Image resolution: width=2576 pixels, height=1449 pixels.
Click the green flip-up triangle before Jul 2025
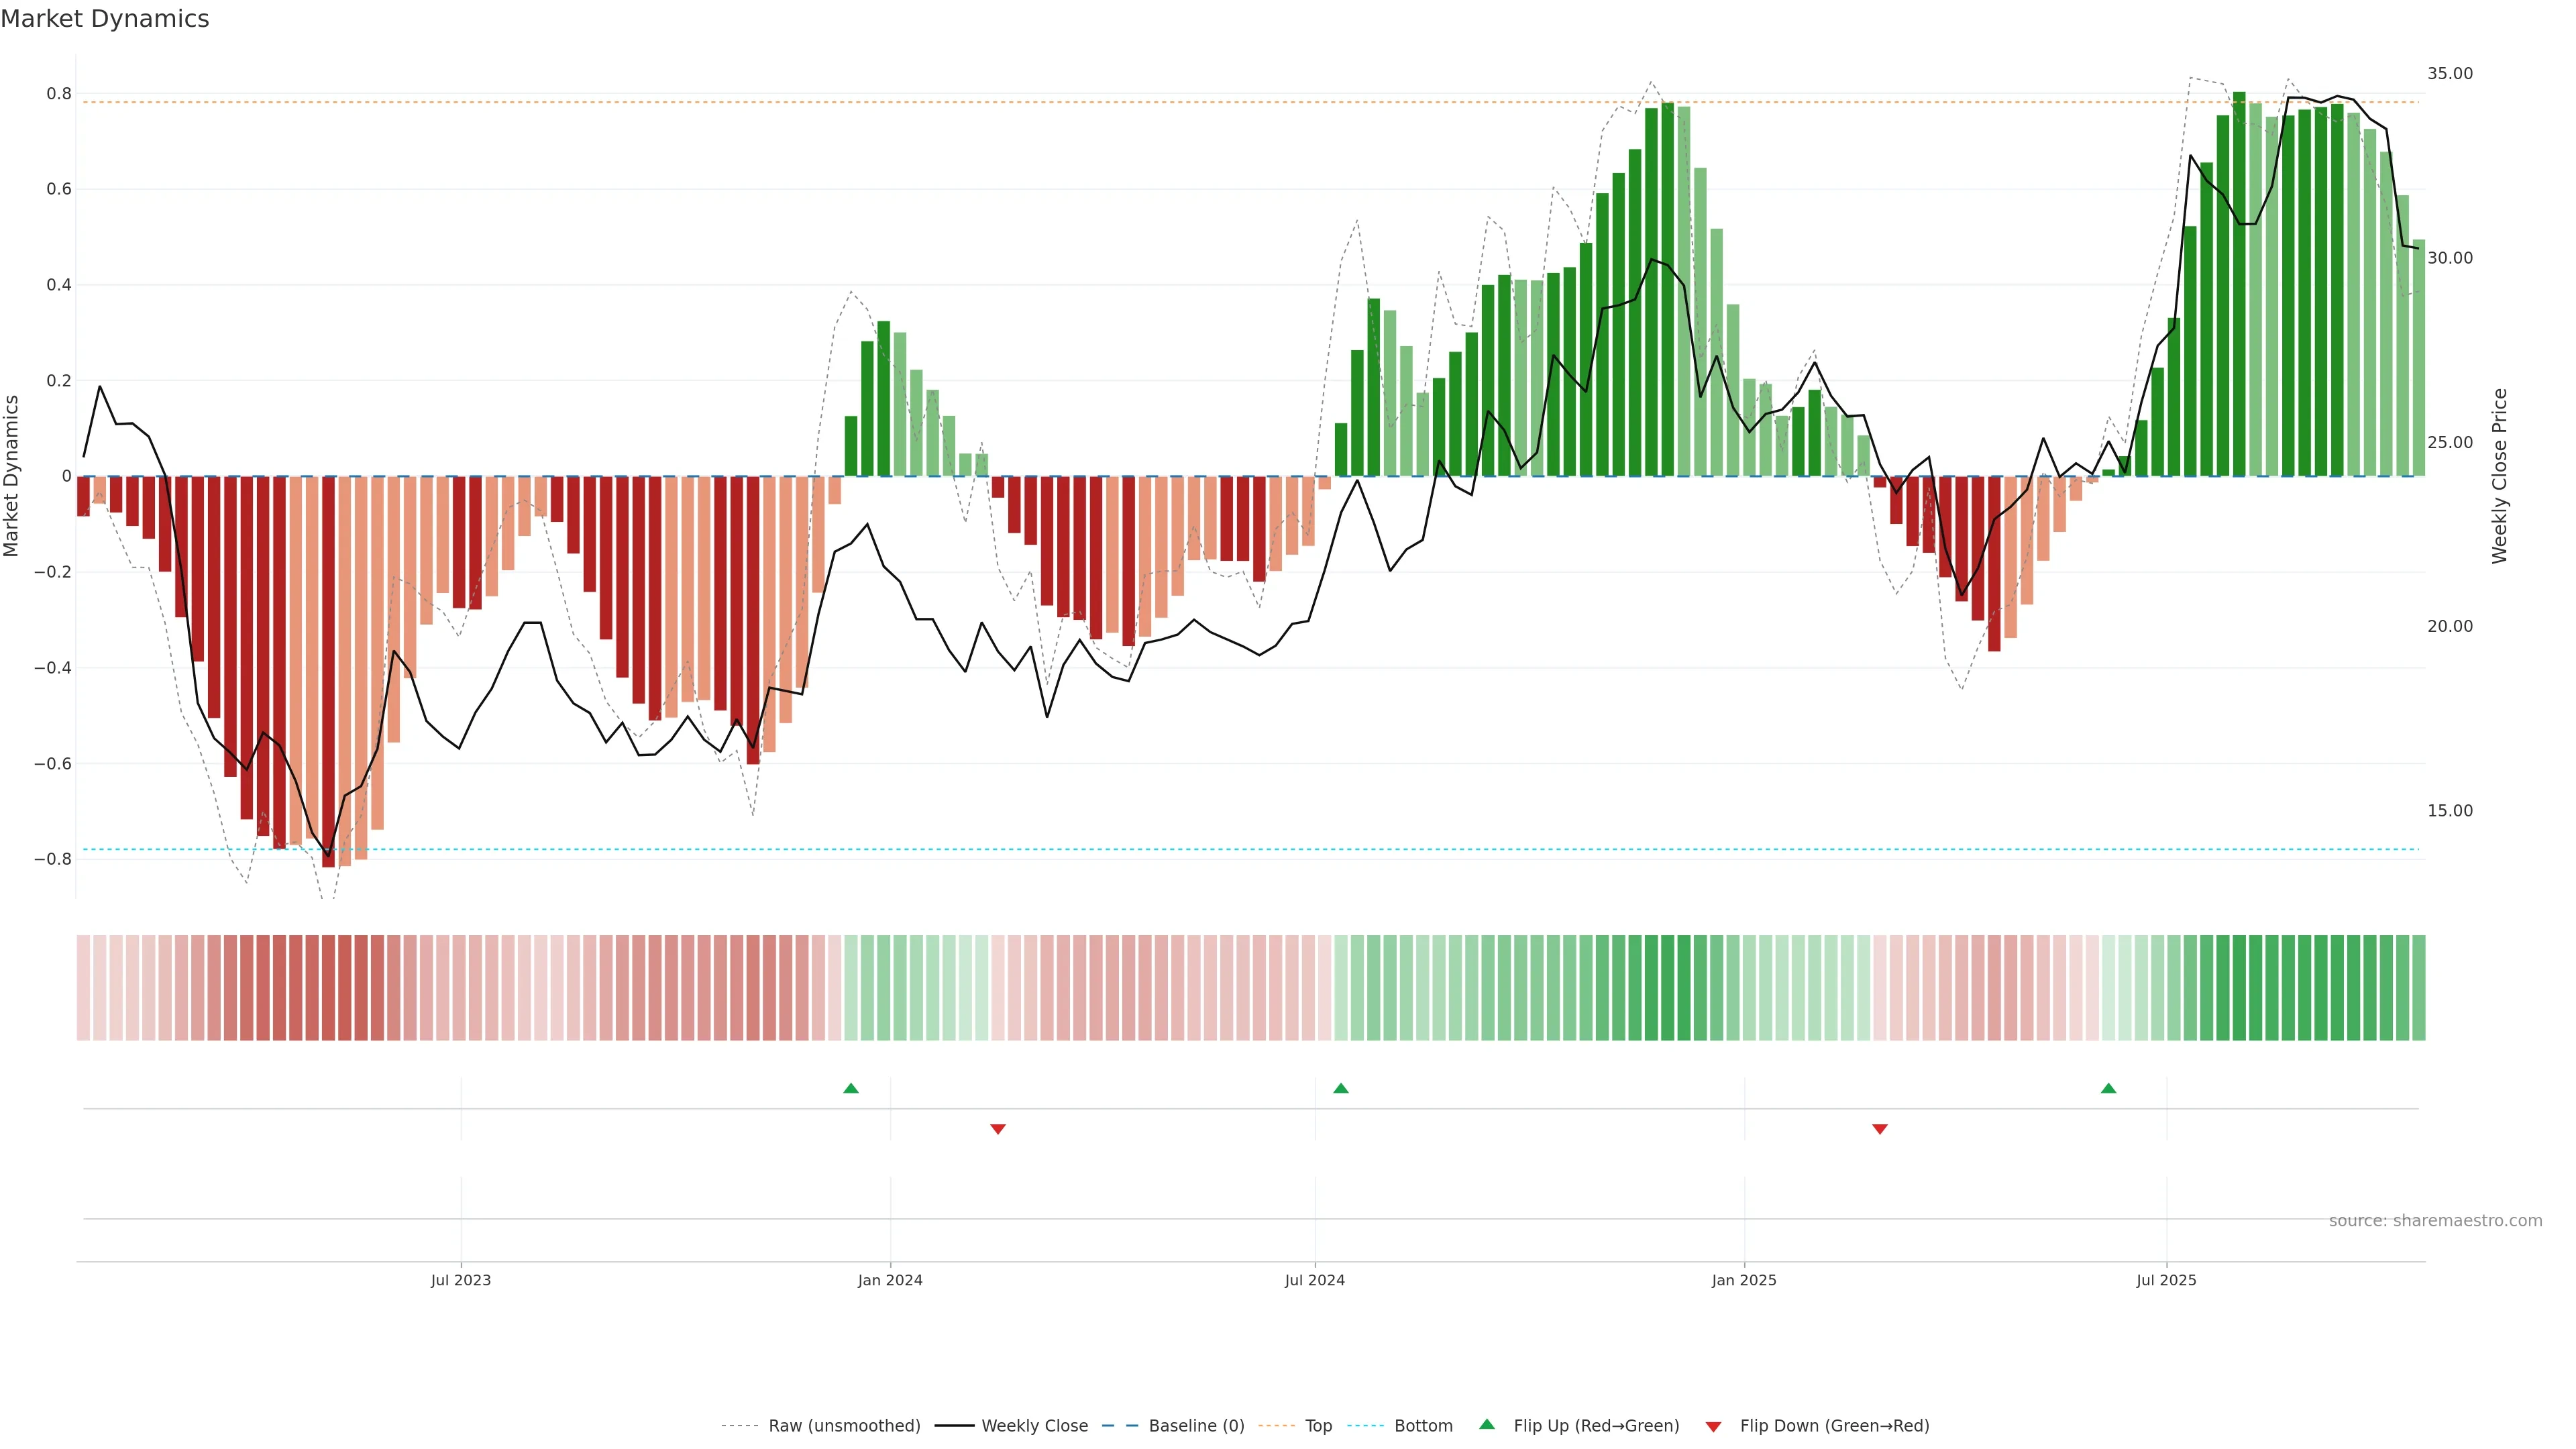click(x=2108, y=1088)
